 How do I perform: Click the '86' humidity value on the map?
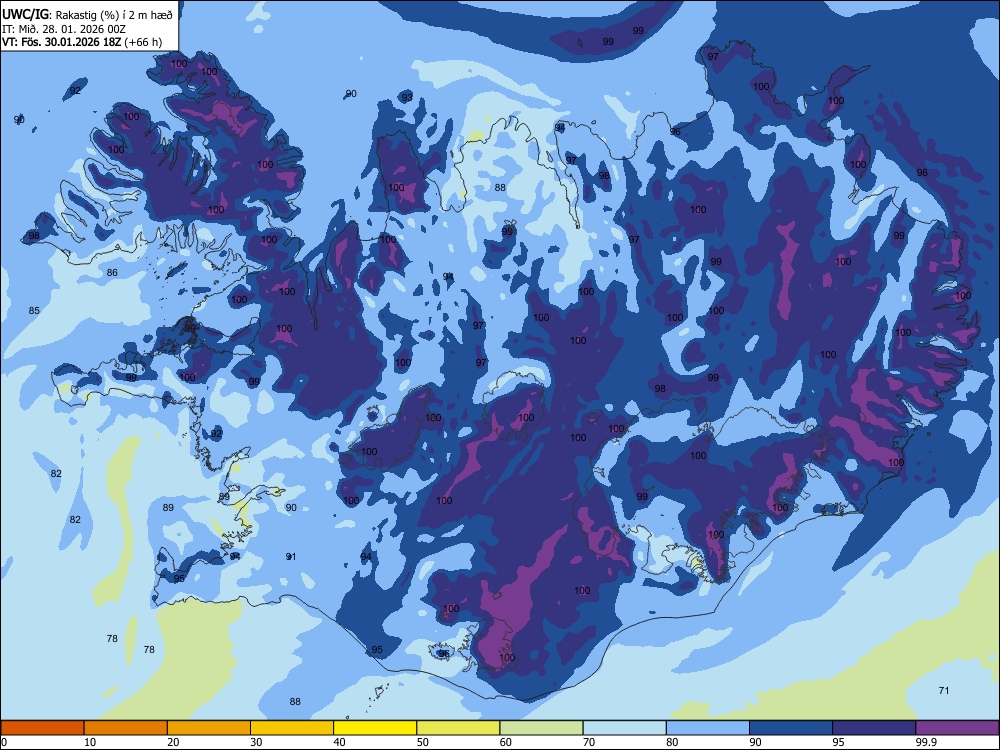click(112, 272)
